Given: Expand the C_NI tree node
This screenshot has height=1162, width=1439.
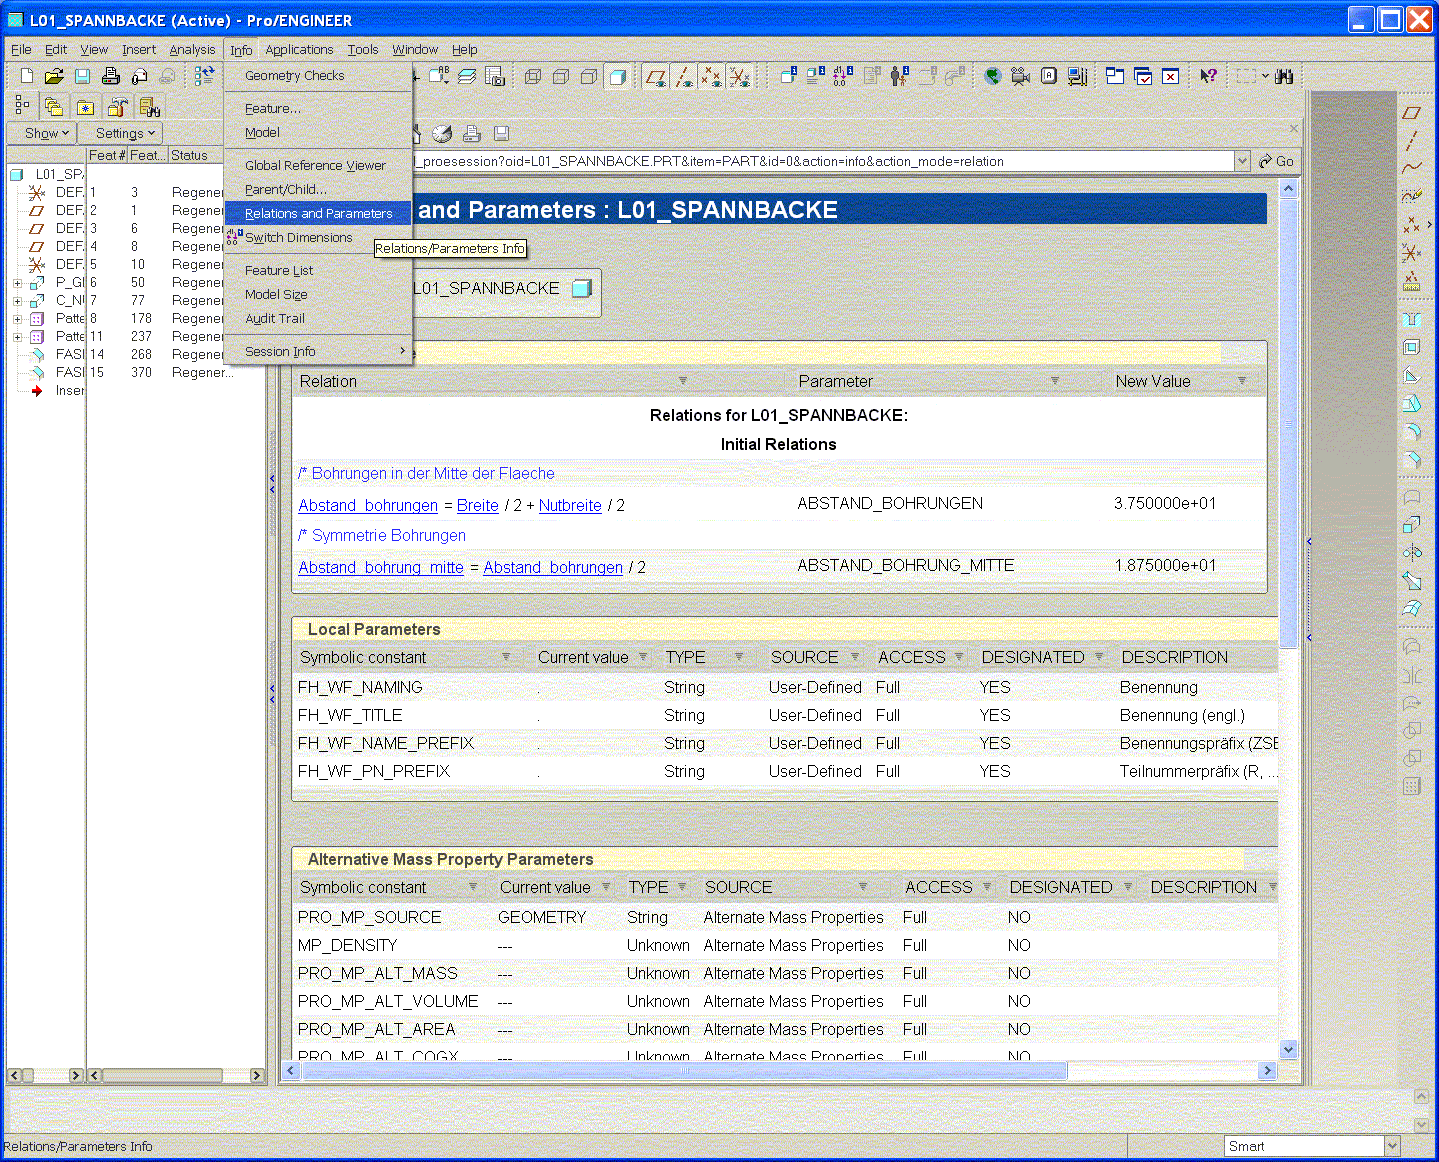Looking at the screenshot, I should [x=17, y=301].
